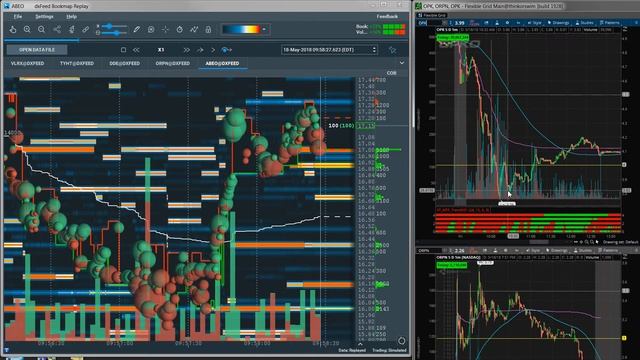Click the COB column header
This screenshot has height=360, width=640.
(x=391, y=73)
